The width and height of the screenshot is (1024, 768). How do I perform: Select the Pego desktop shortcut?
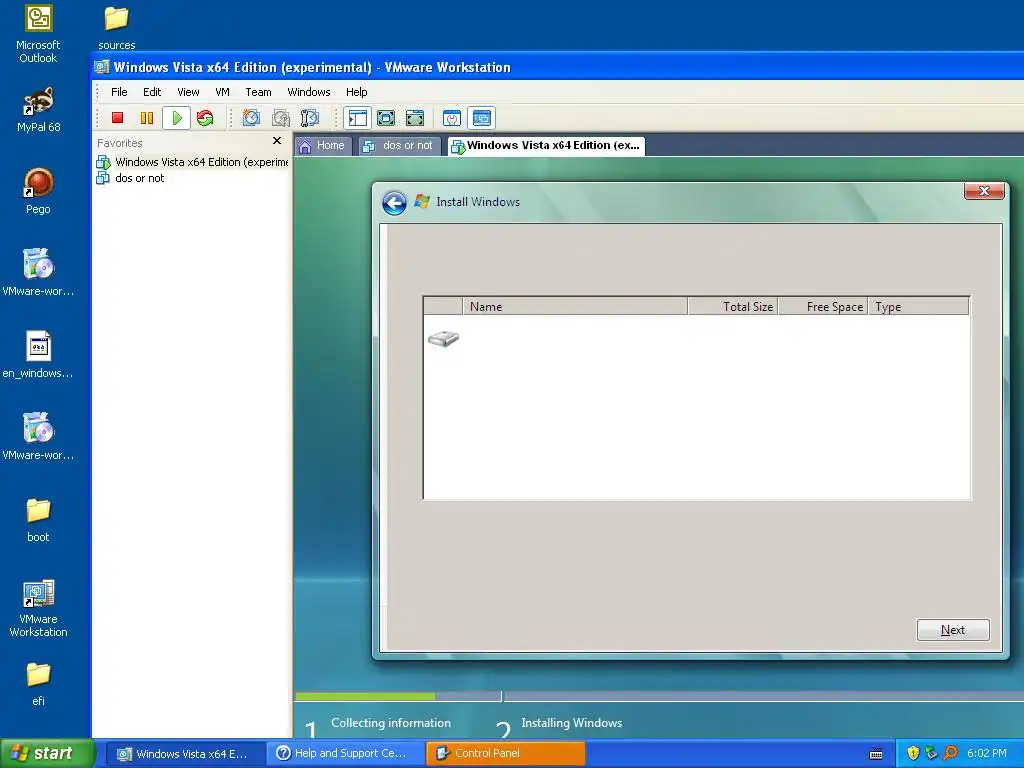coord(38,191)
